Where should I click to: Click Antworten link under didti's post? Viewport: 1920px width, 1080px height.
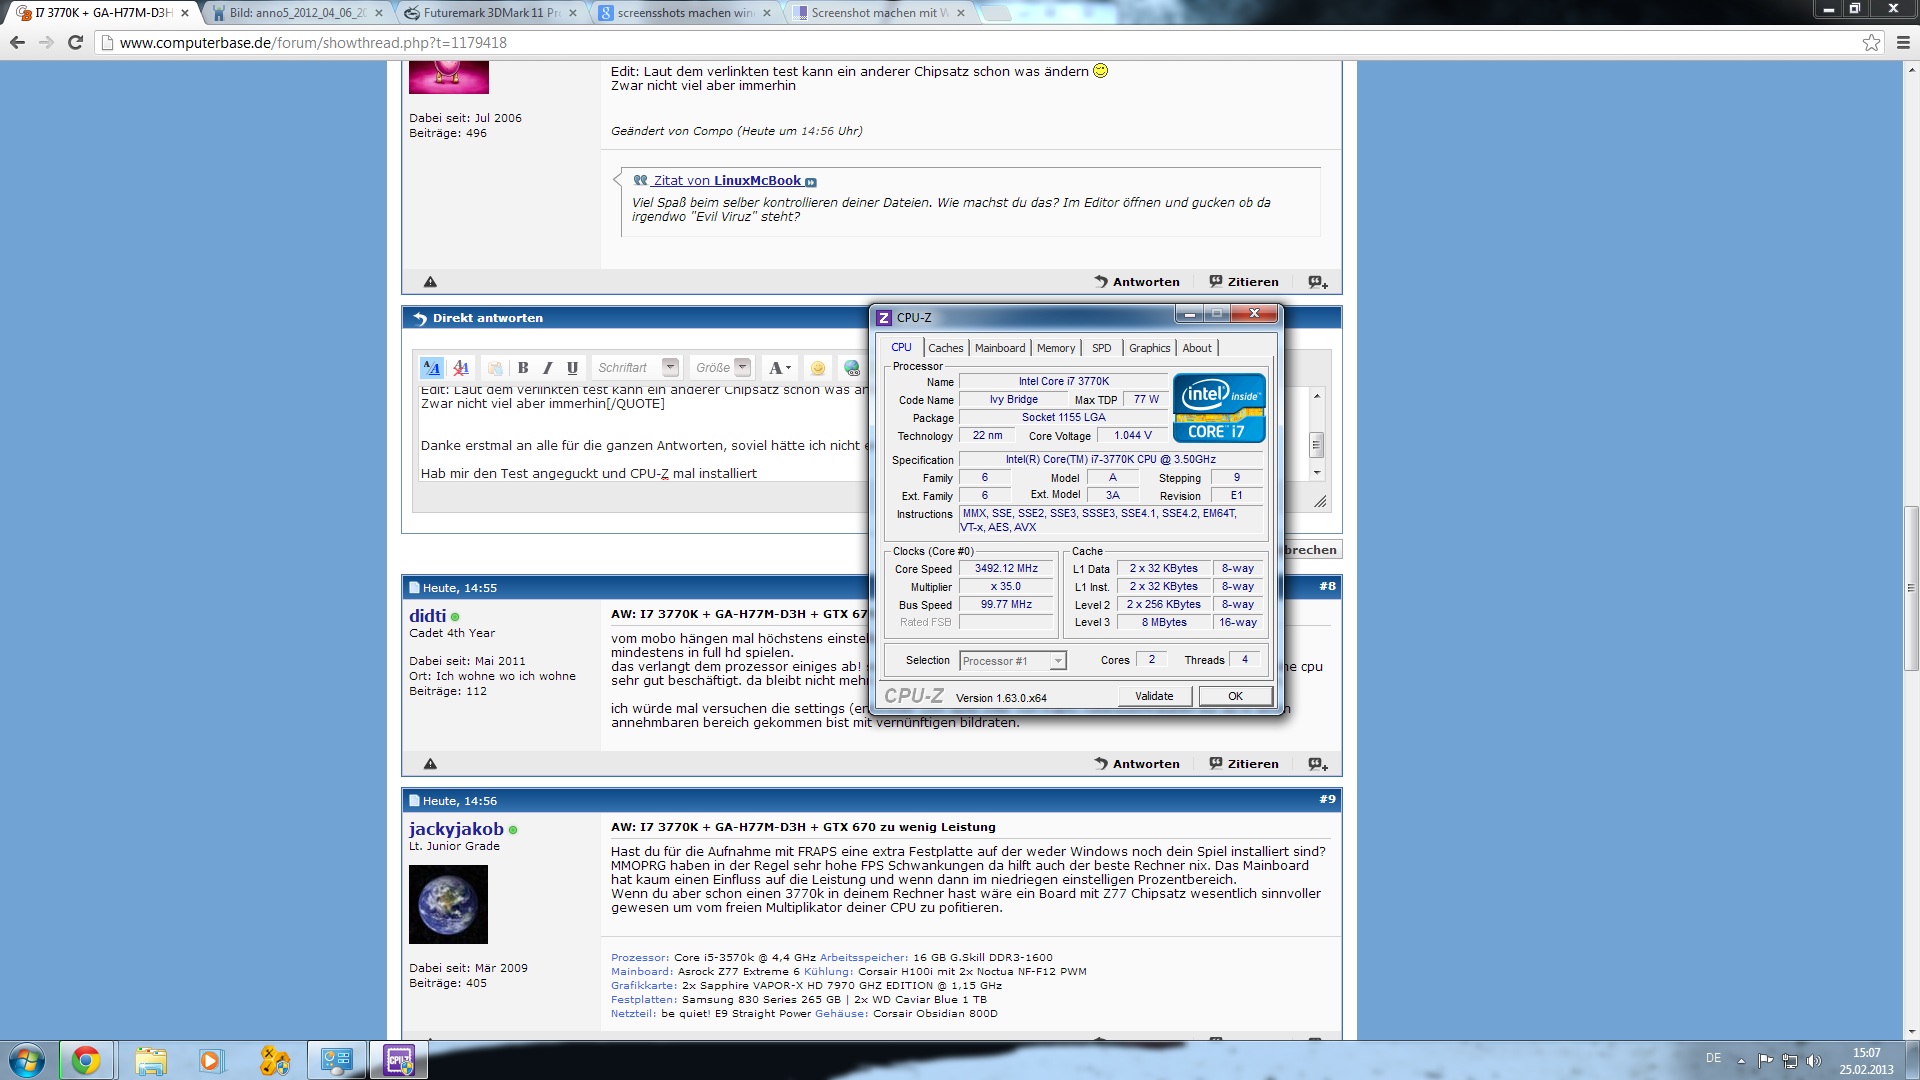(x=1137, y=764)
